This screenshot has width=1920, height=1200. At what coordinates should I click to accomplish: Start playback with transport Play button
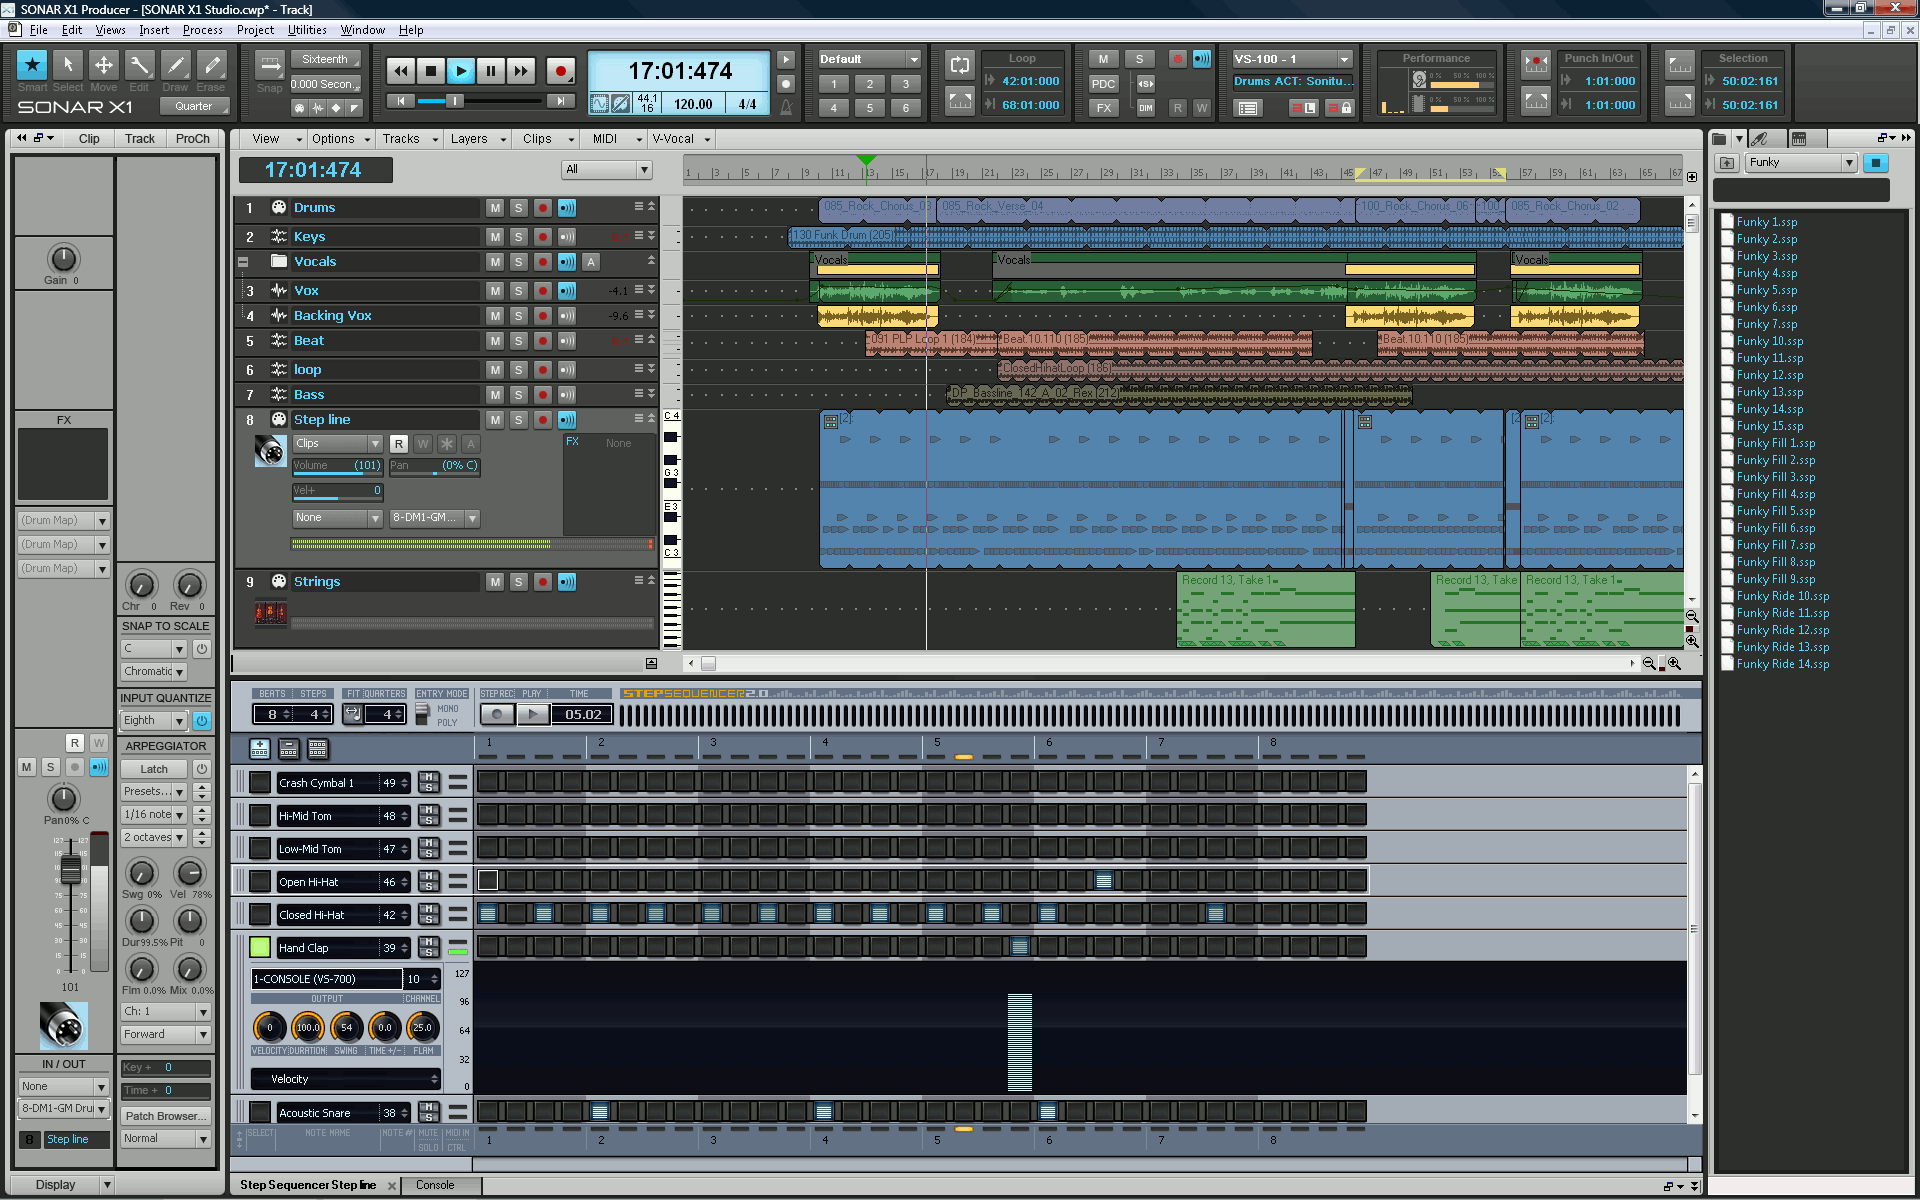click(x=461, y=71)
